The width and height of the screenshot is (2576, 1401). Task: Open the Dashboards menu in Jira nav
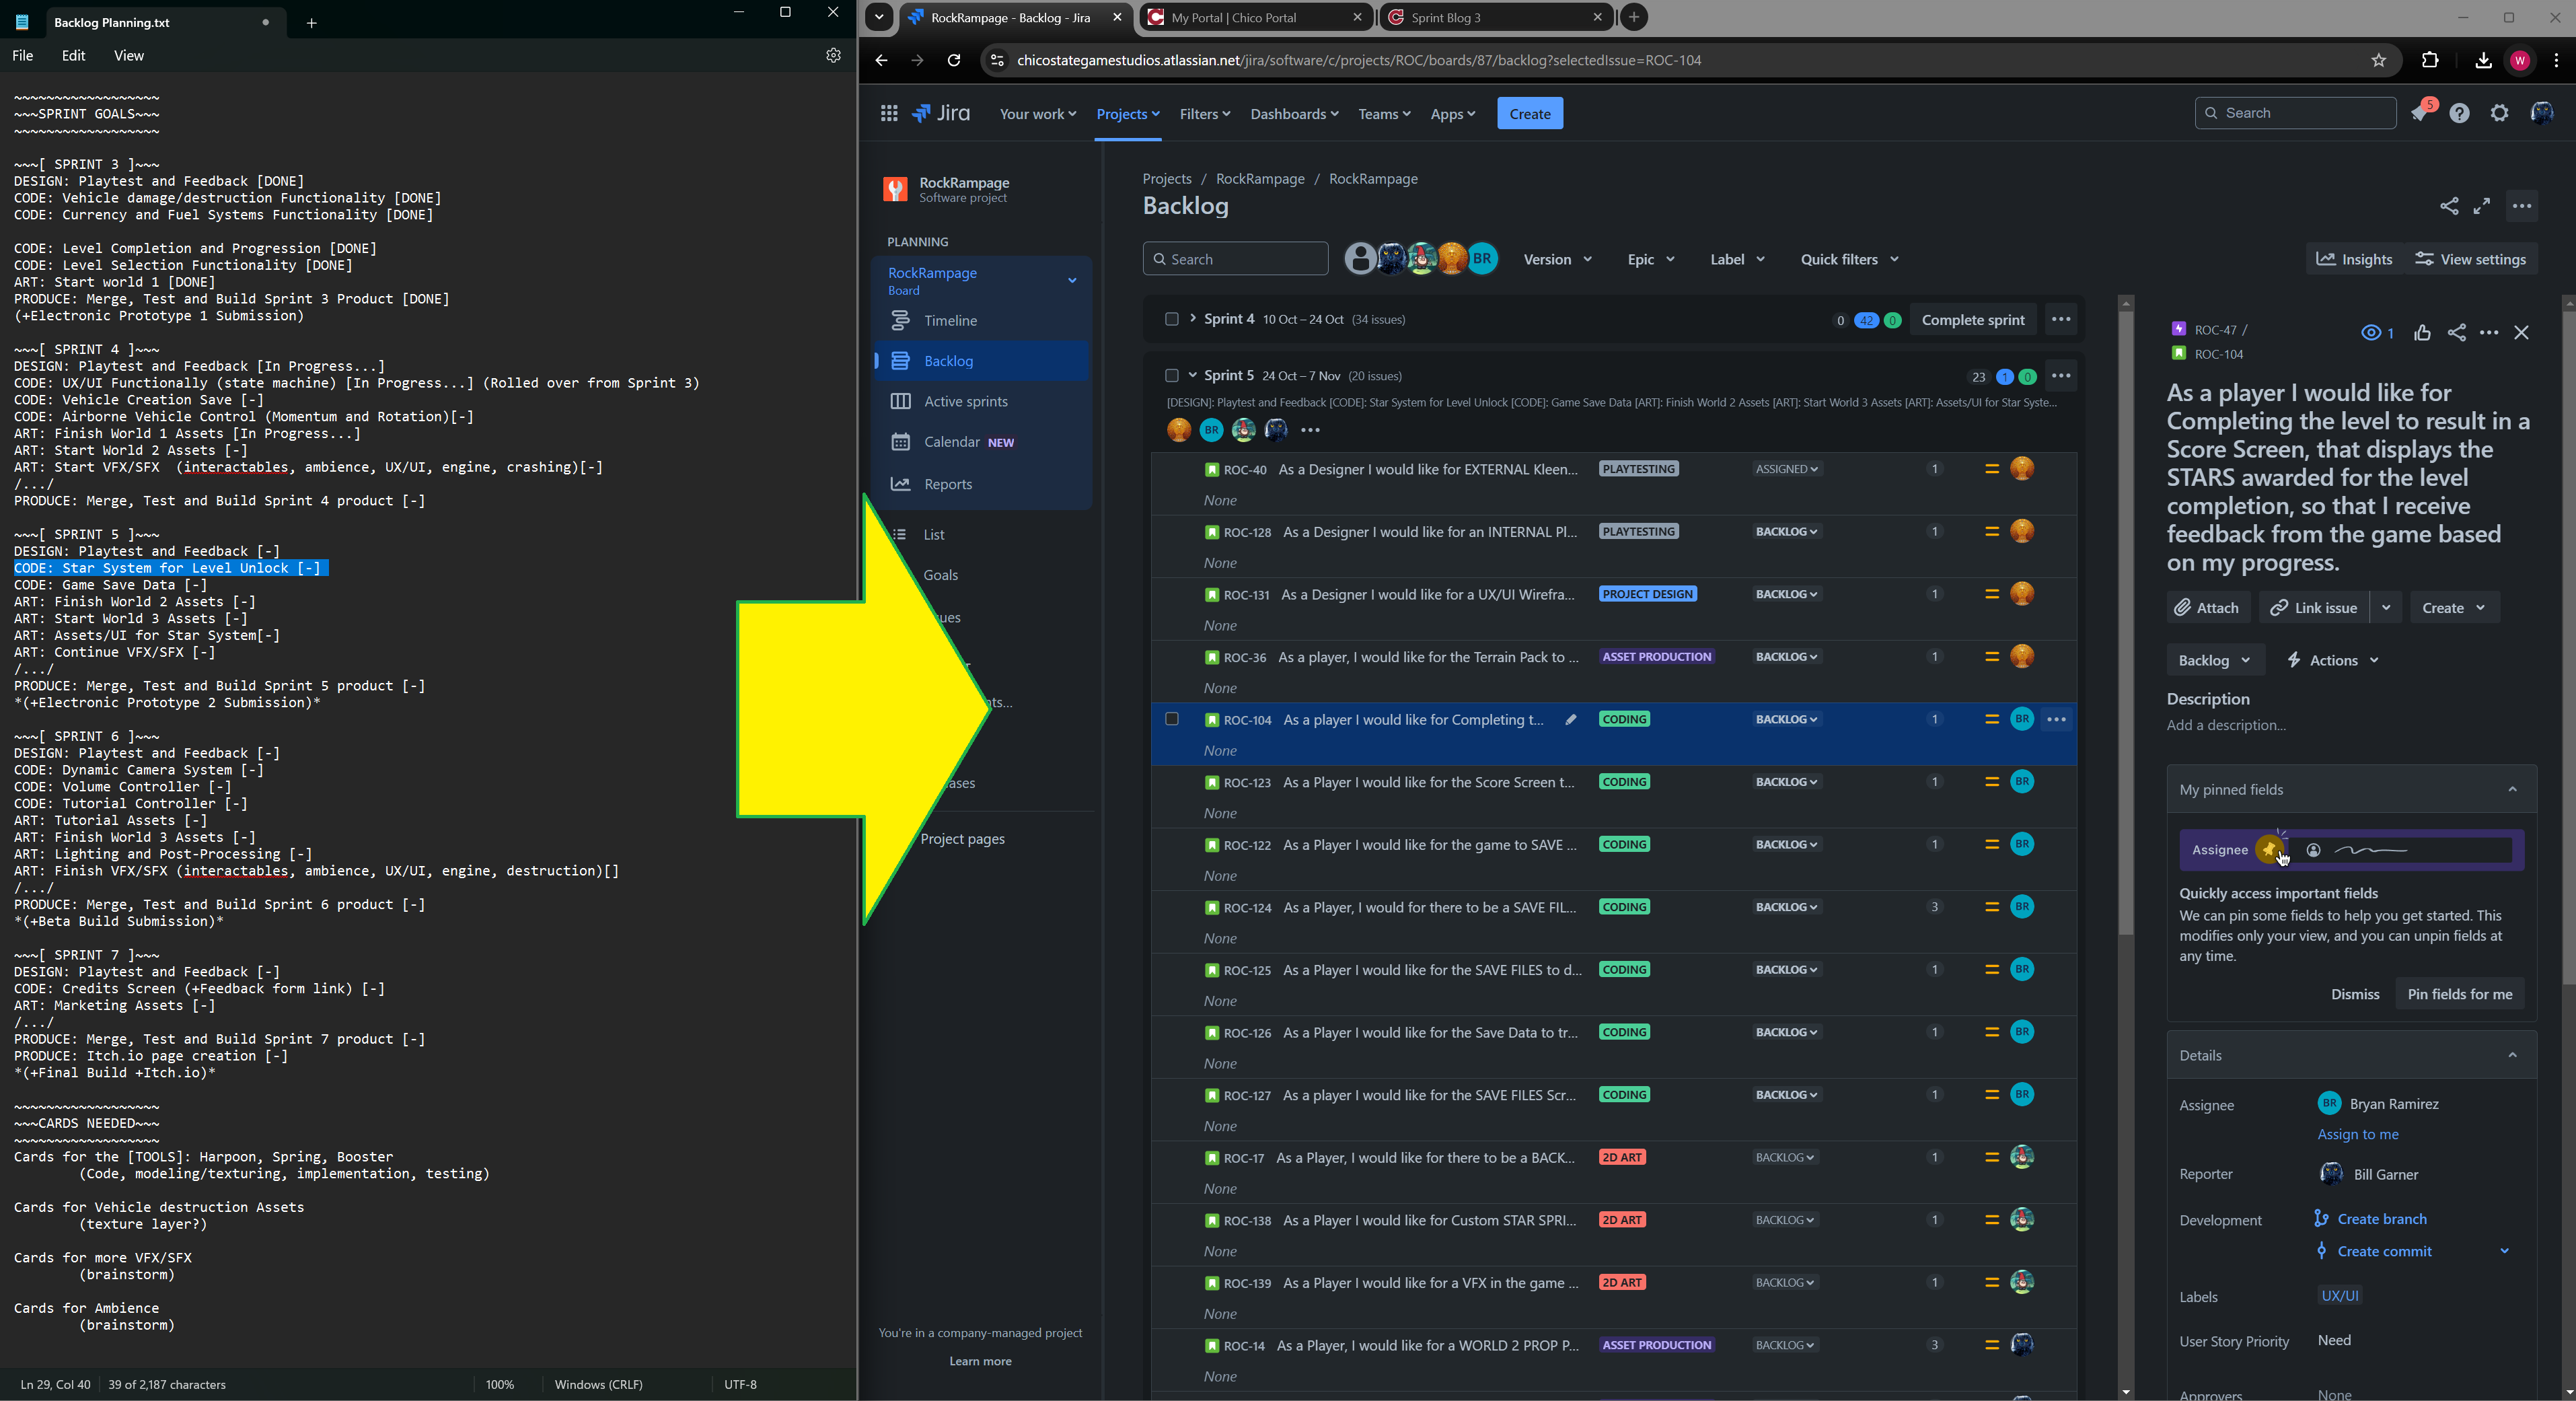tap(1293, 113)
